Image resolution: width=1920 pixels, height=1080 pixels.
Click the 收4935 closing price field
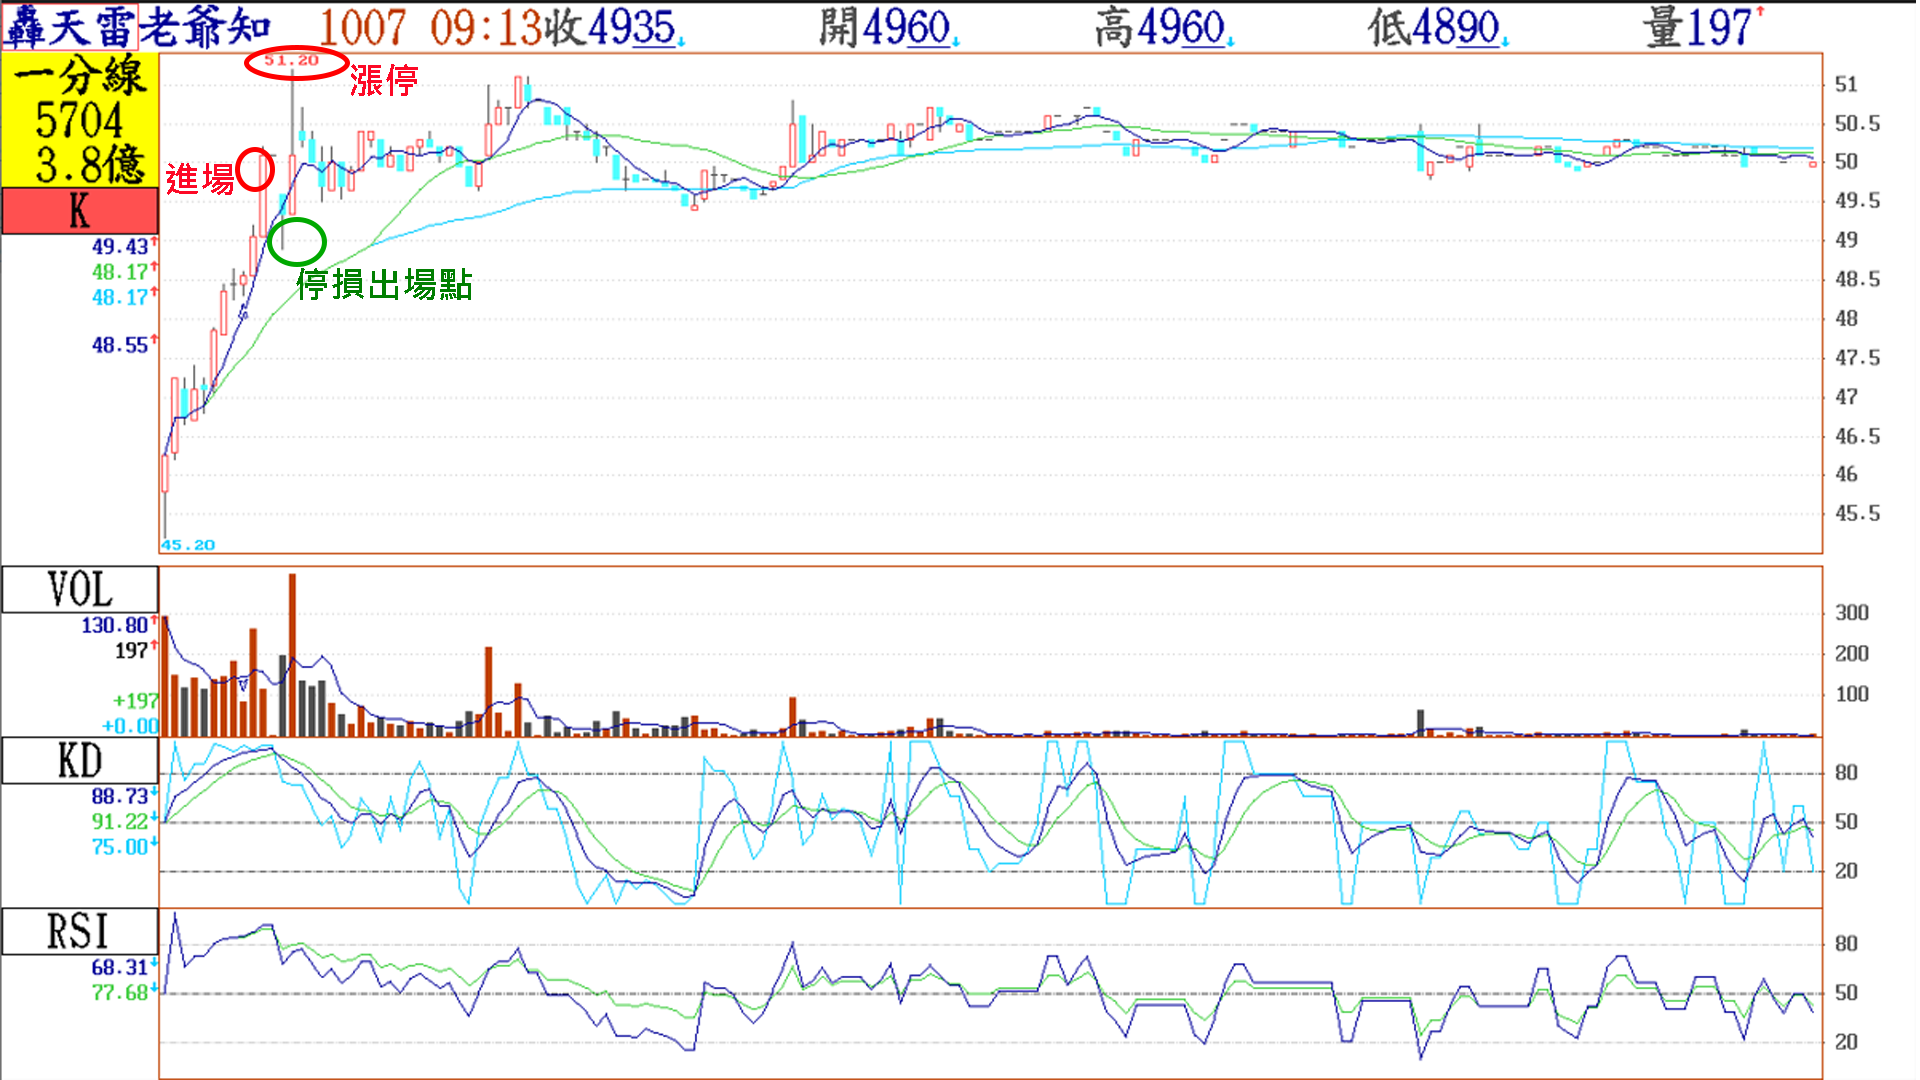click(x=612, y=27)
